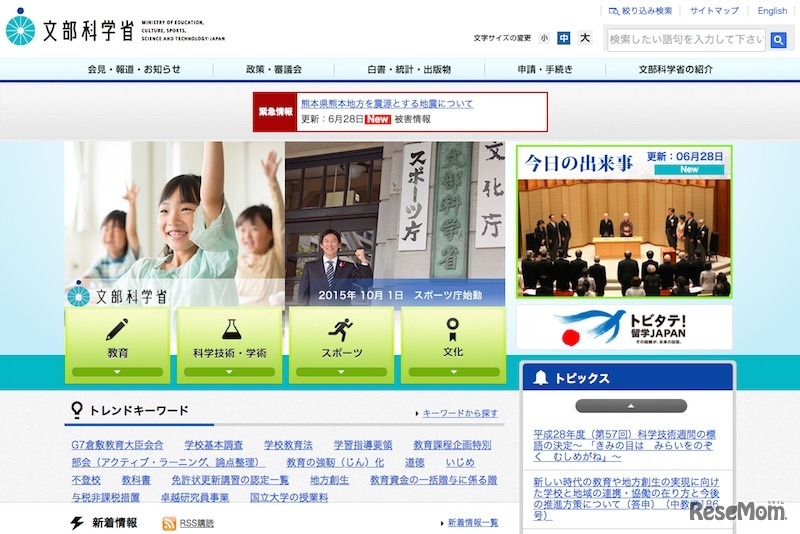The height and width of the screenshot is (534, 800).
Task: Set text size to 中
Action: [x=564, y=38]
